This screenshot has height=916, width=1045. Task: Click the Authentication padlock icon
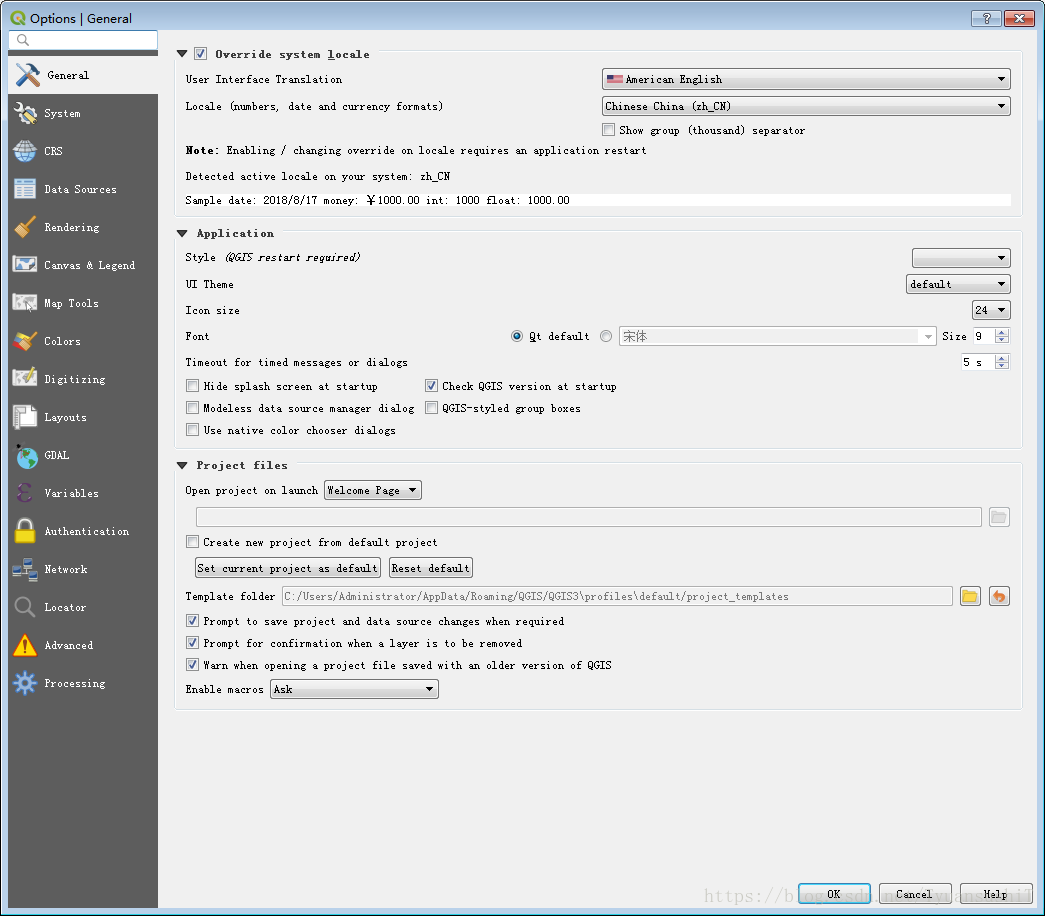pyautogui.click(x=25, y=531)
